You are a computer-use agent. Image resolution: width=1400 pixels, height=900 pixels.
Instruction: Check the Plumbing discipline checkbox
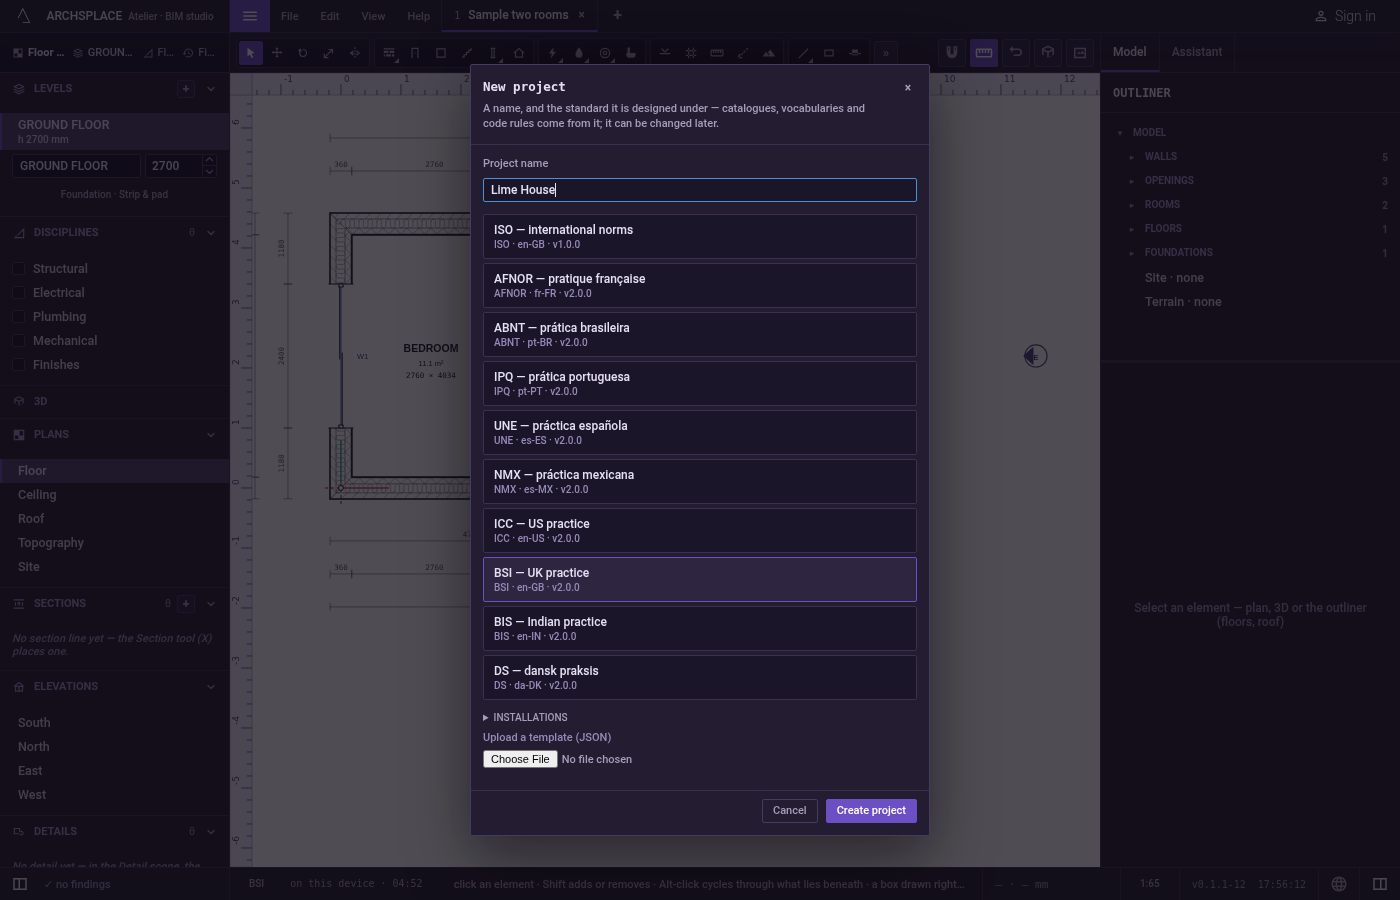click(18, 317)
